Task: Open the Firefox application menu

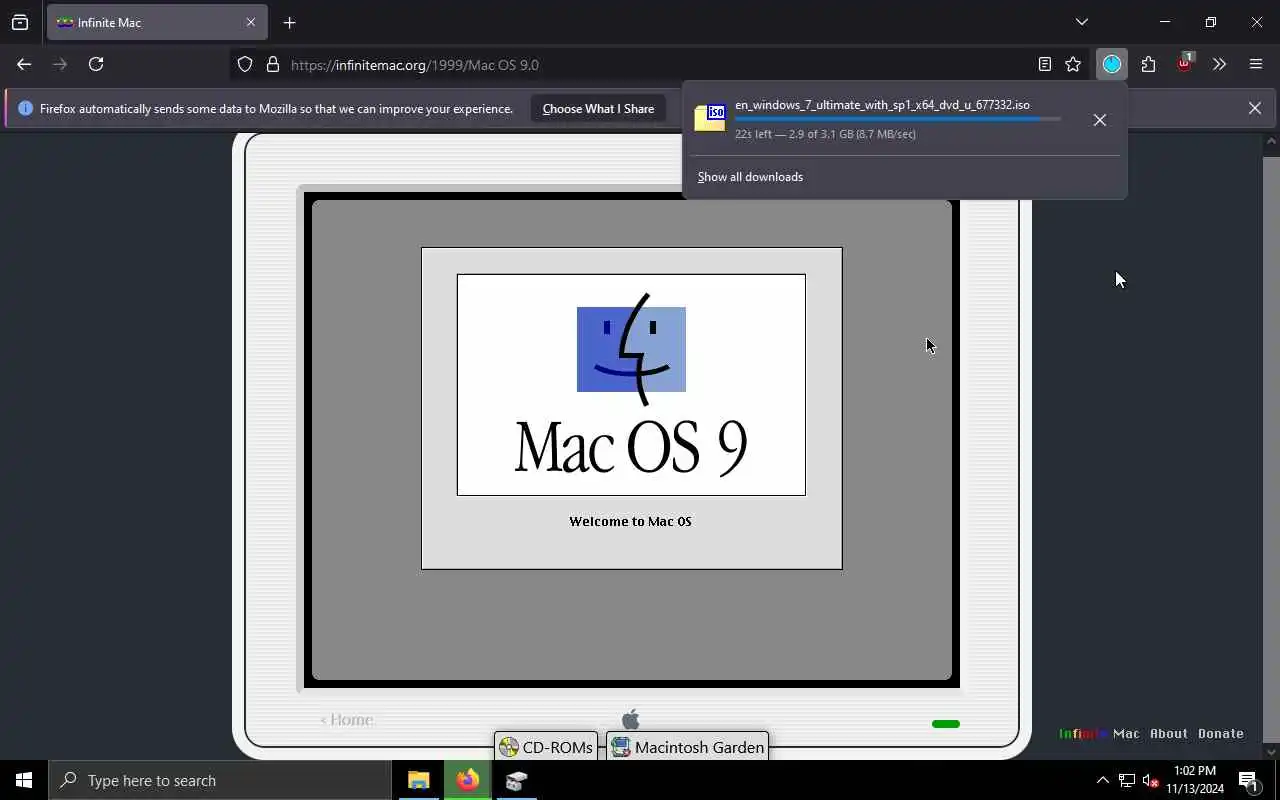Action: click(1256, 64)
